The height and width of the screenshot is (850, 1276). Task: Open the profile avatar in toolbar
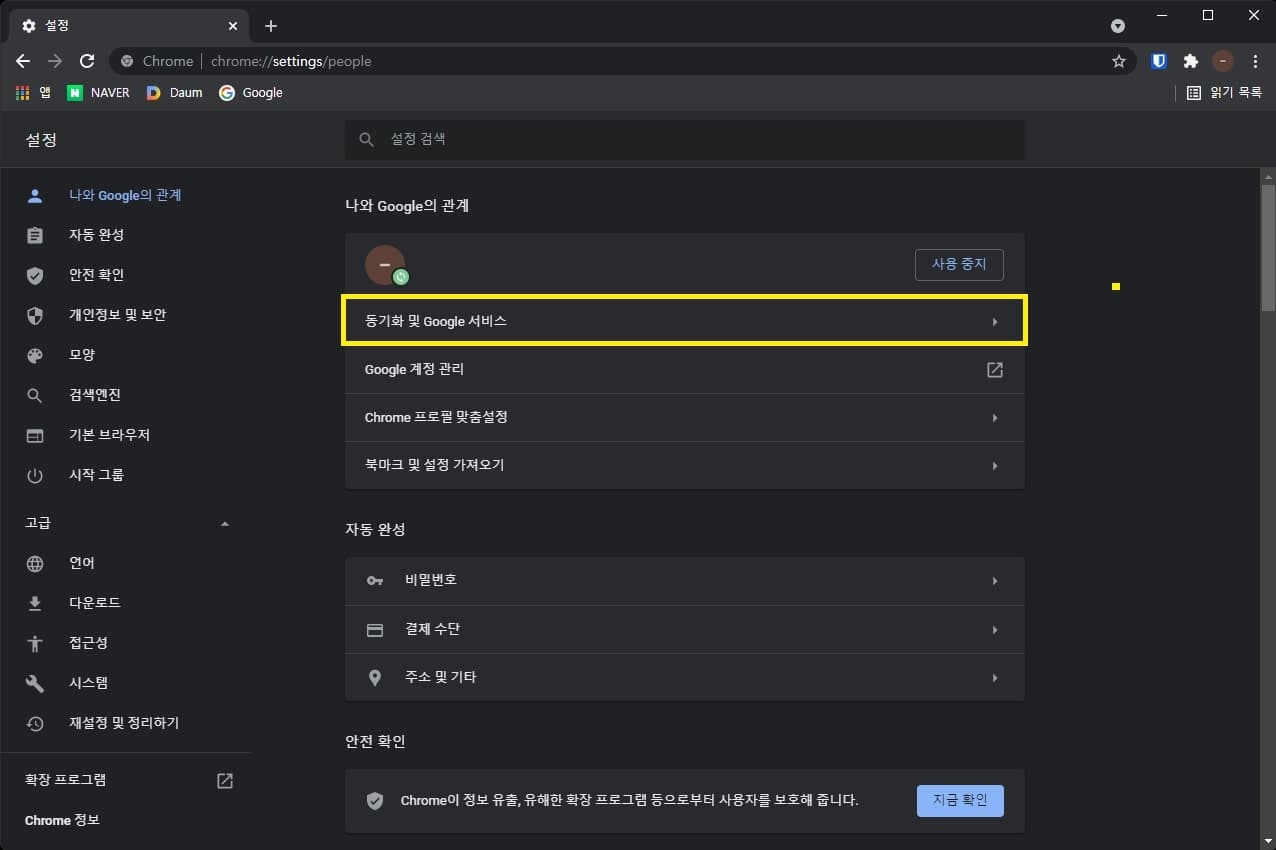1223,61
